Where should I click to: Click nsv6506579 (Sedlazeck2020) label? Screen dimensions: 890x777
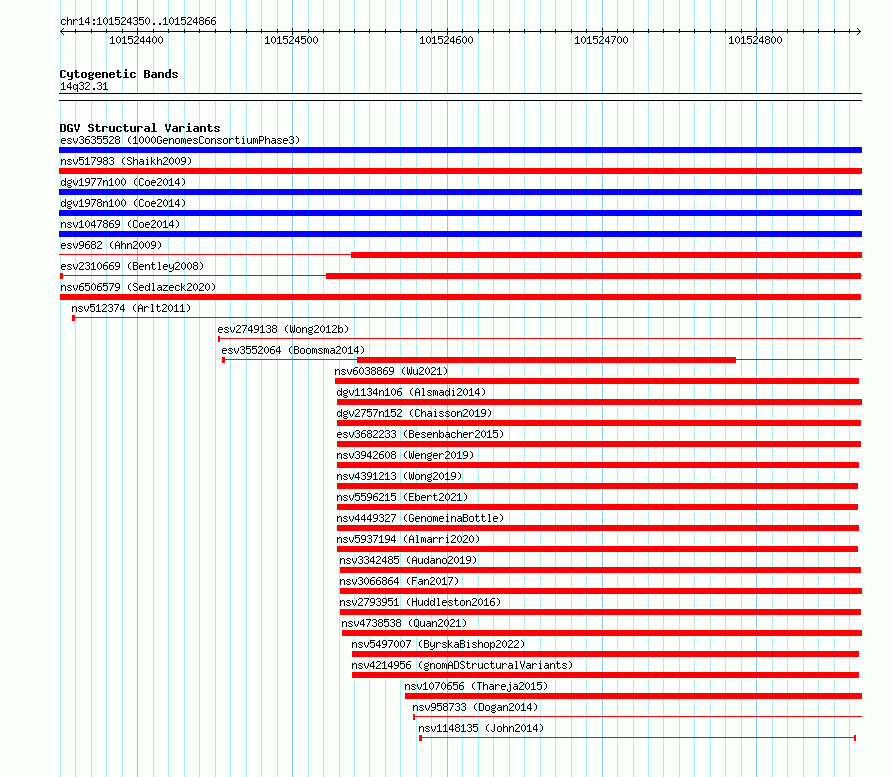[x=138, y=287]
